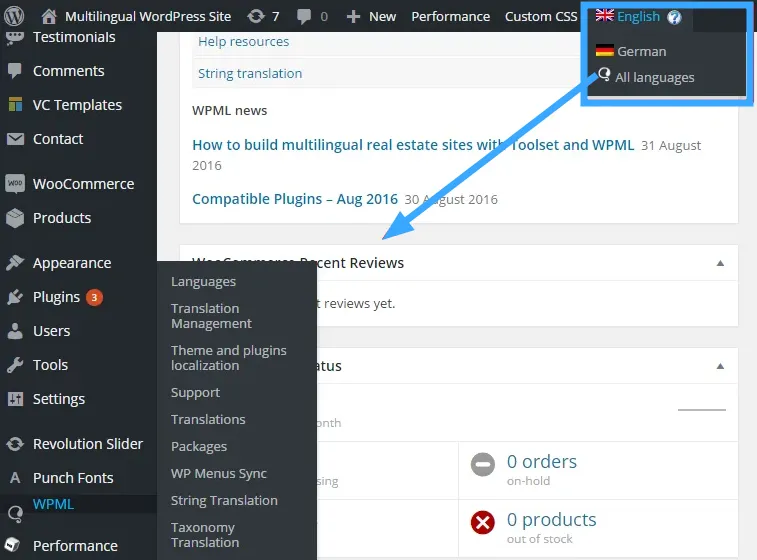757x560 pixels.
Task: Open Translation Management in the WPML submenu
Action: coord(211,316)
